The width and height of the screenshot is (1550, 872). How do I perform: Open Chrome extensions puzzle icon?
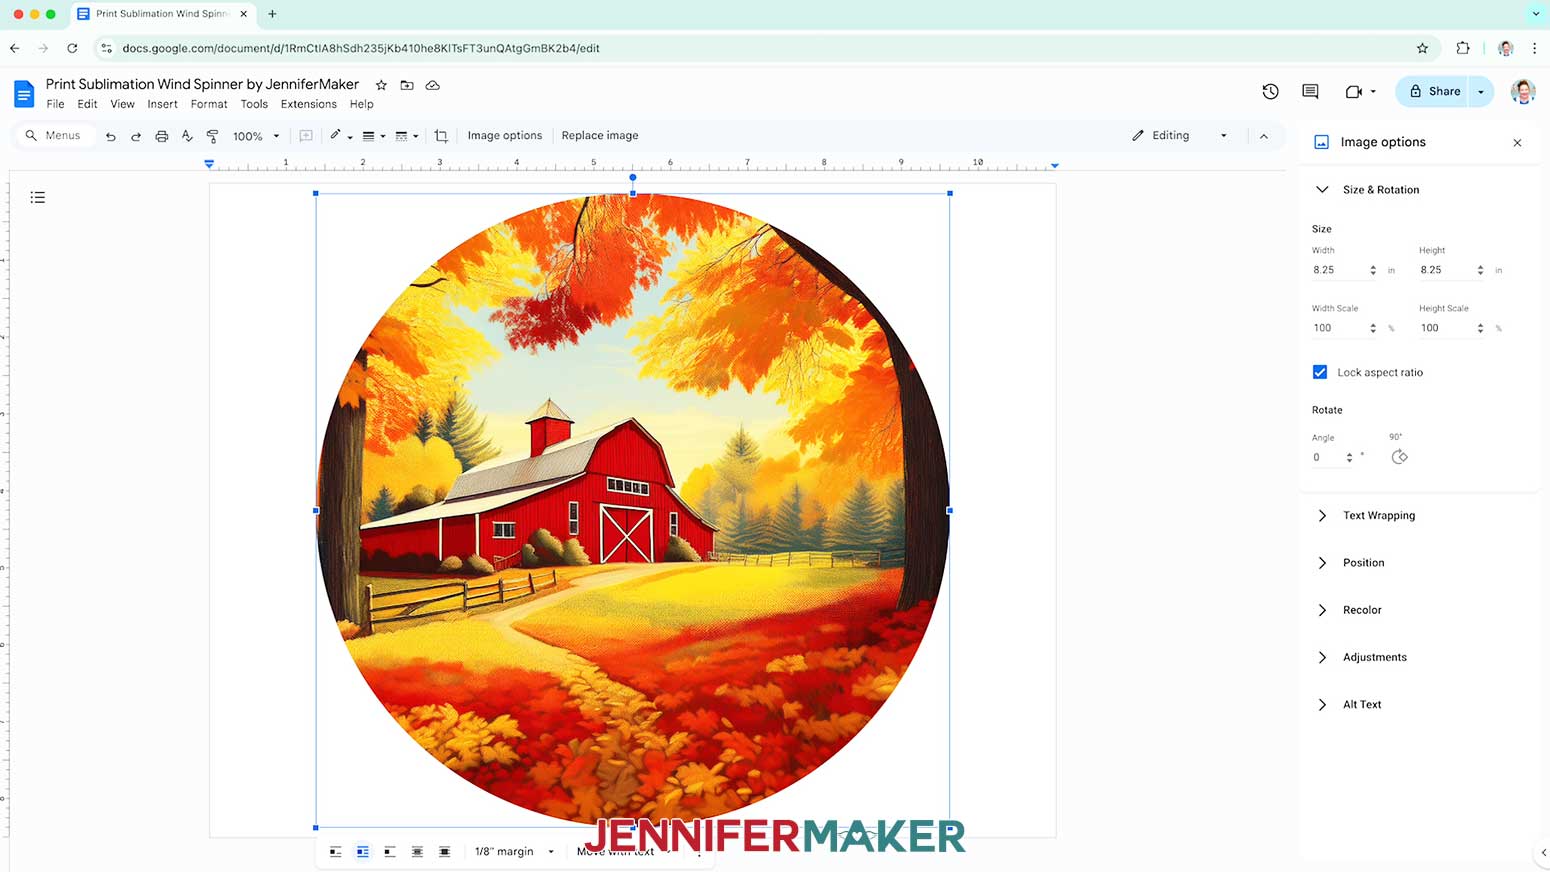pyautogui.click(x=1463, y=48)
